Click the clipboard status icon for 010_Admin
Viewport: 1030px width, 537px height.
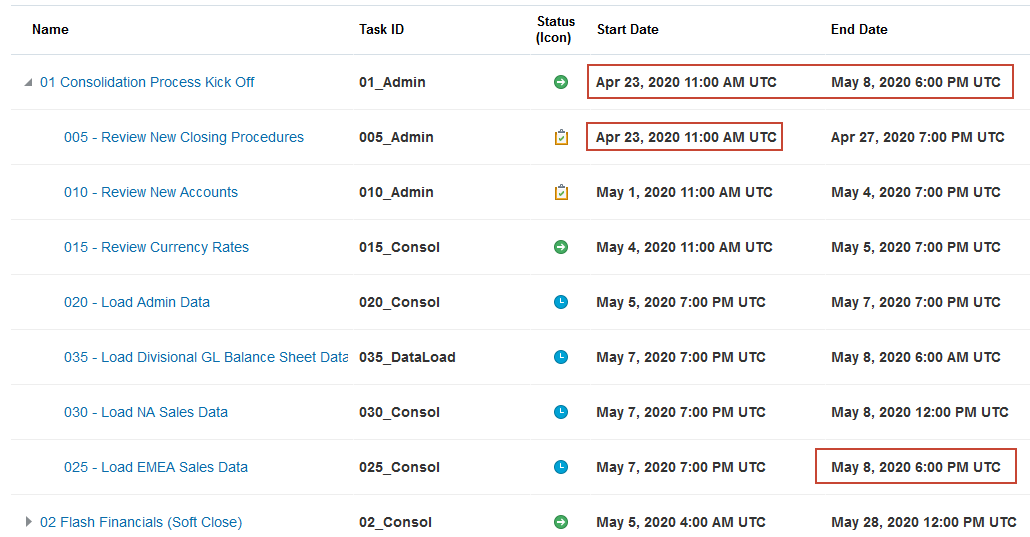(x=561, y=192)
